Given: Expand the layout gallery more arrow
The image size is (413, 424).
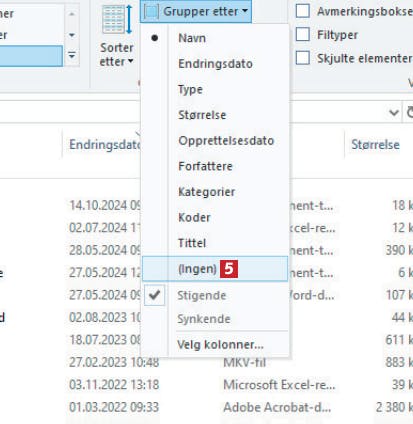Looking at the screenshot, I should (x=72, y=55).
